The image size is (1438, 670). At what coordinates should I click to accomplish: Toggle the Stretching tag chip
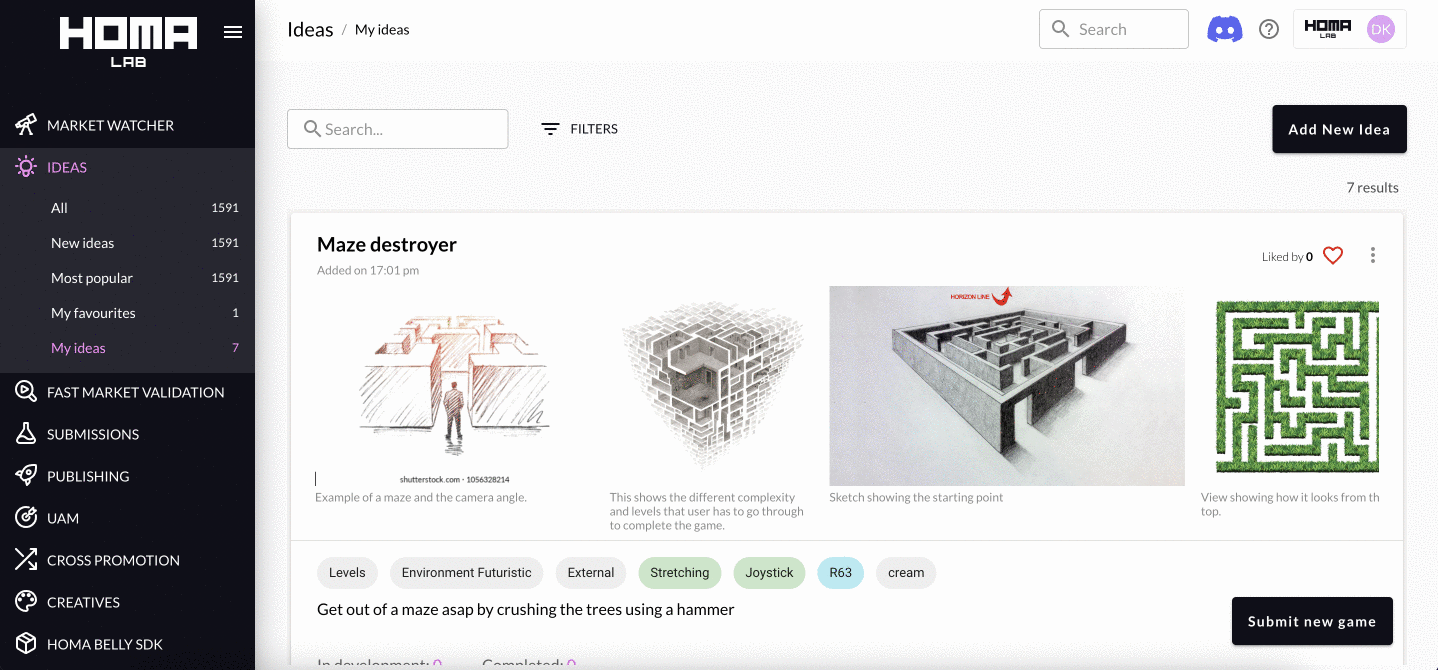point(679,573)
